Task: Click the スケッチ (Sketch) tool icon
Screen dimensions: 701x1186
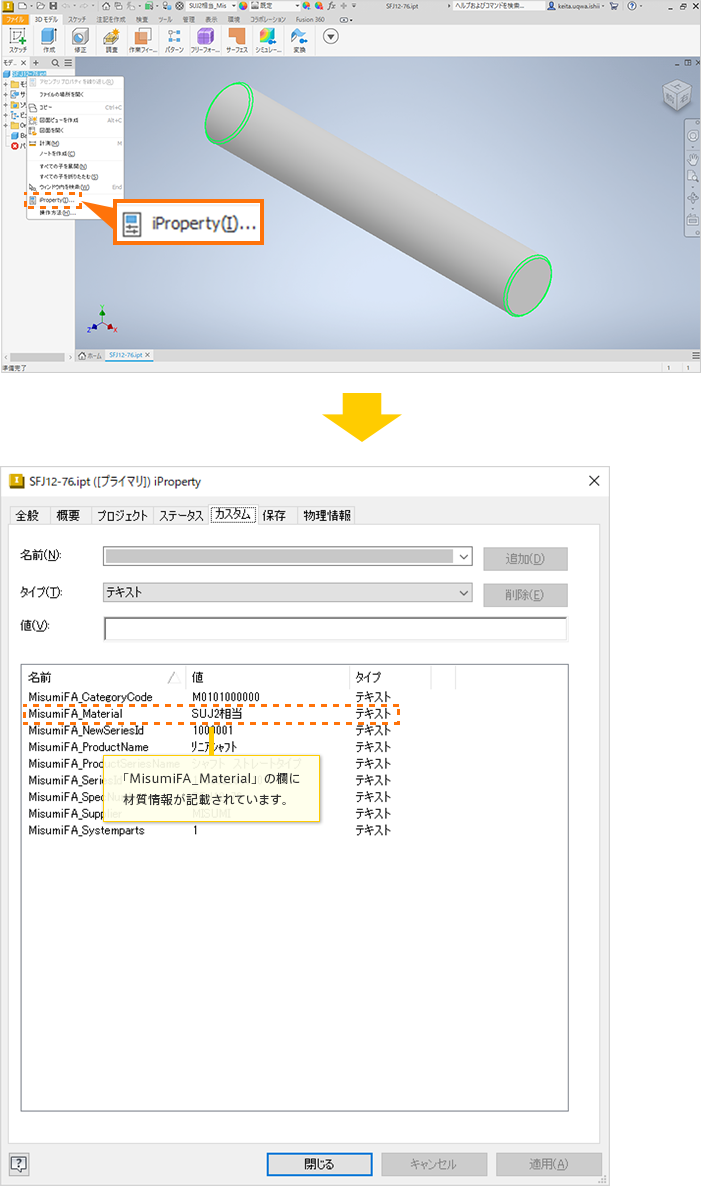Action: pyautogui.click(x=18, y=38)
